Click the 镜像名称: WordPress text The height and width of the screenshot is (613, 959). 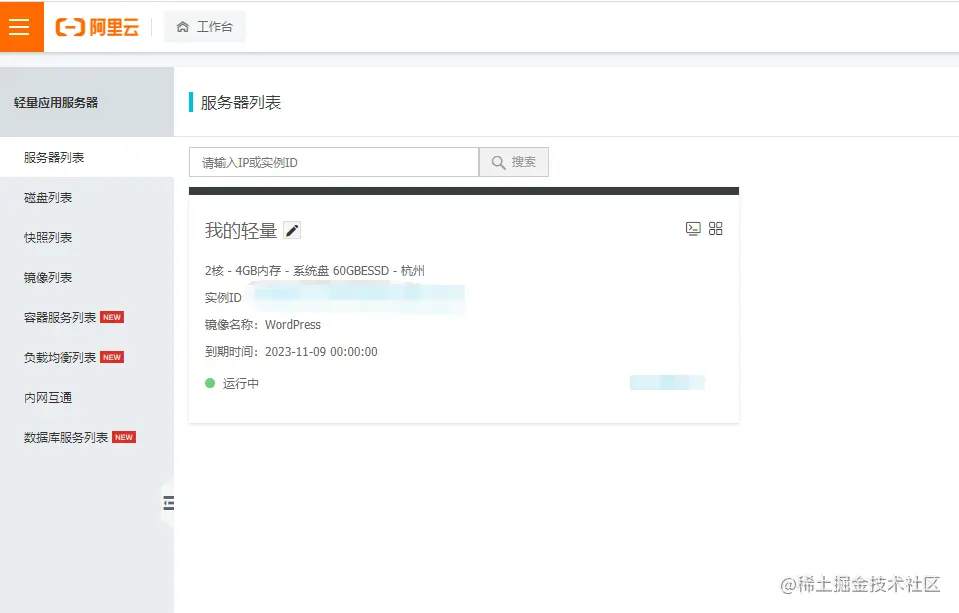click(x=262, y=325)
